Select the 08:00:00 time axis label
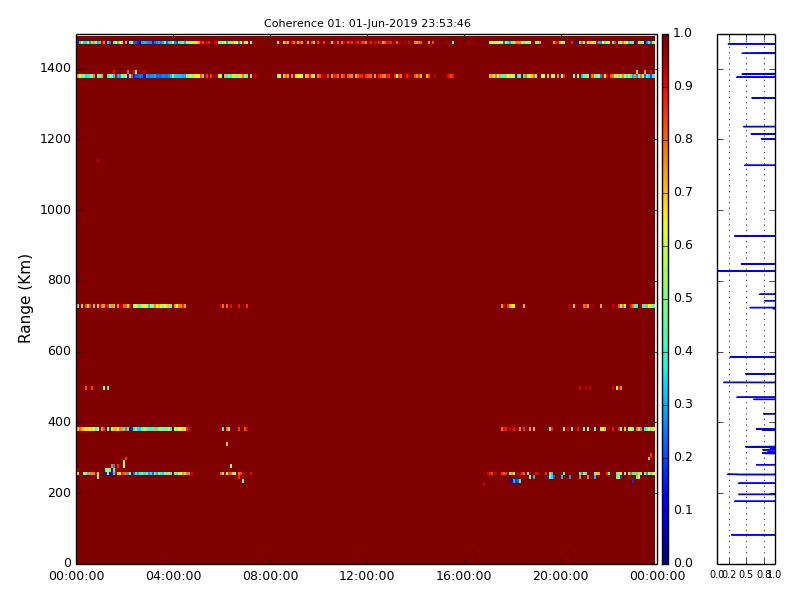800x600 pixels. (270, 576)
